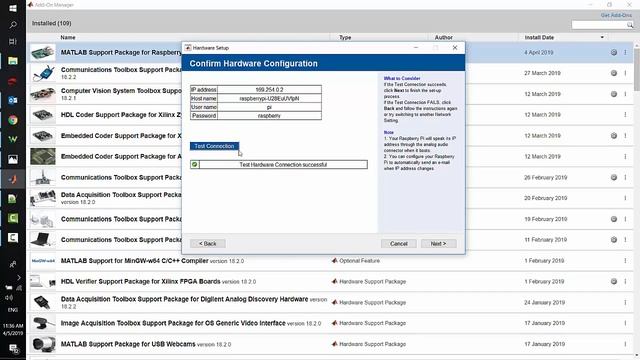Open setup gear on 27 March 2019 row
The height and width of the screenshot is (360, 640).
613,73
